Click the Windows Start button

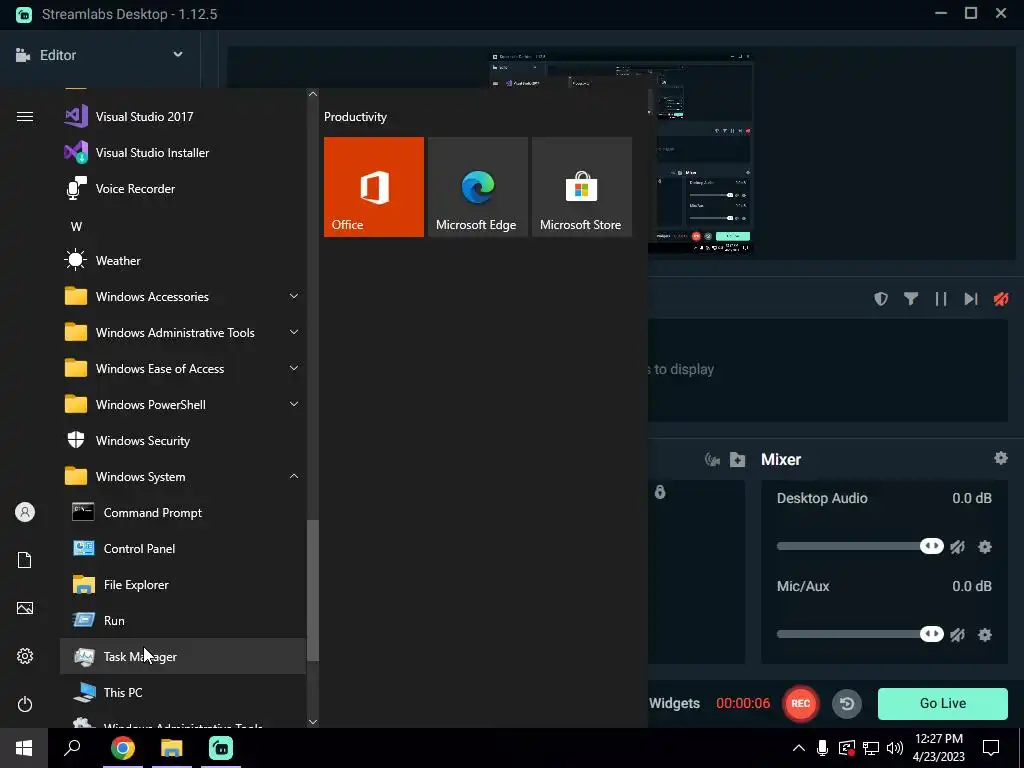[24, 748]
